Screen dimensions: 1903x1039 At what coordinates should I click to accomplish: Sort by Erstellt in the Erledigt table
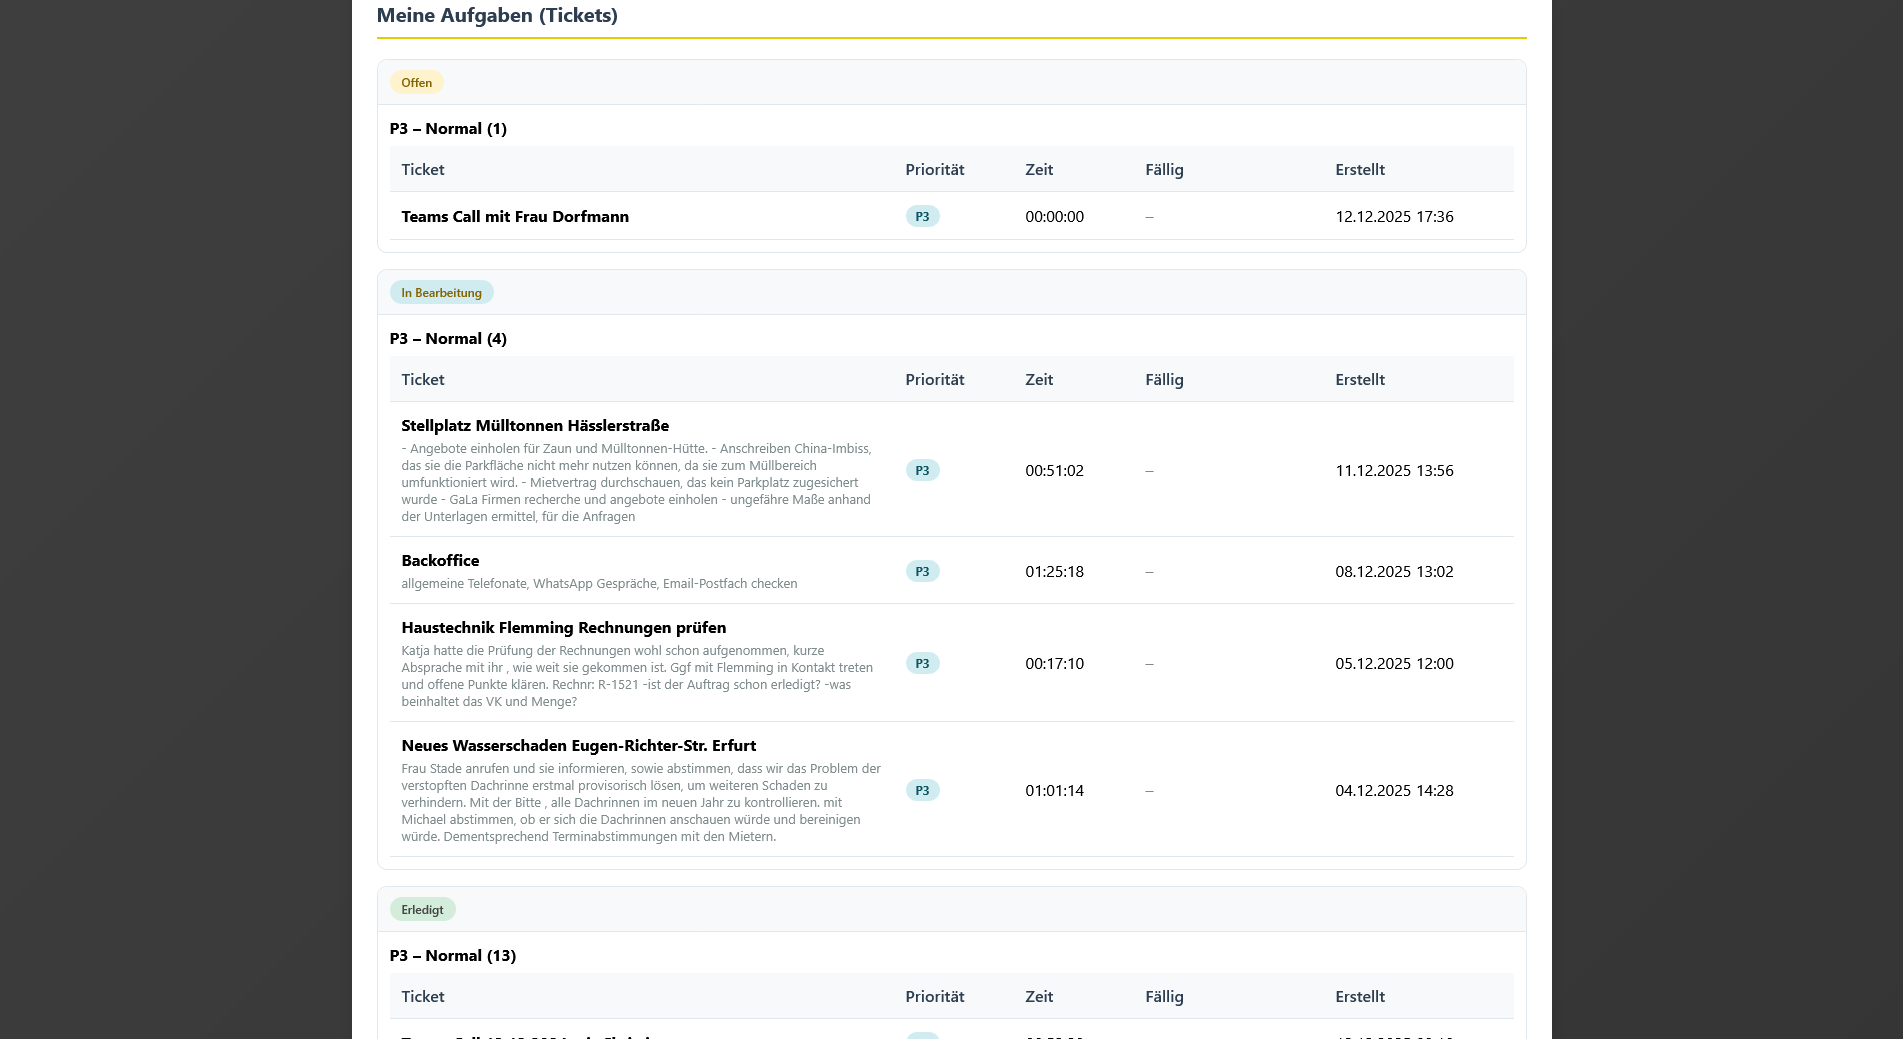click(1359, 997)
